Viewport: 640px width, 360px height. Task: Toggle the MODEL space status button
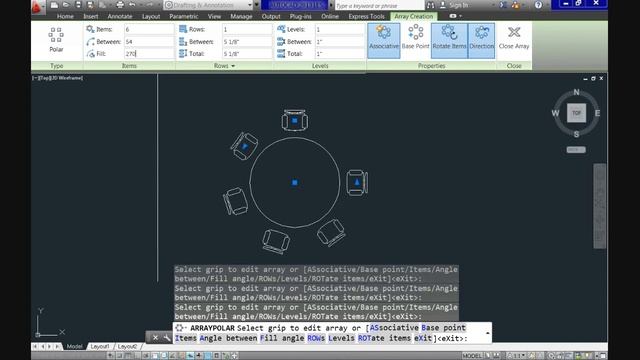(x=472, y=356)
